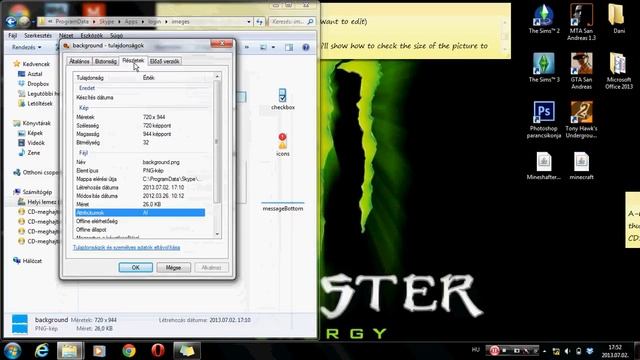Open Microsoft Office 2013 folder
The image size is (640, 360).
point(618,71)
